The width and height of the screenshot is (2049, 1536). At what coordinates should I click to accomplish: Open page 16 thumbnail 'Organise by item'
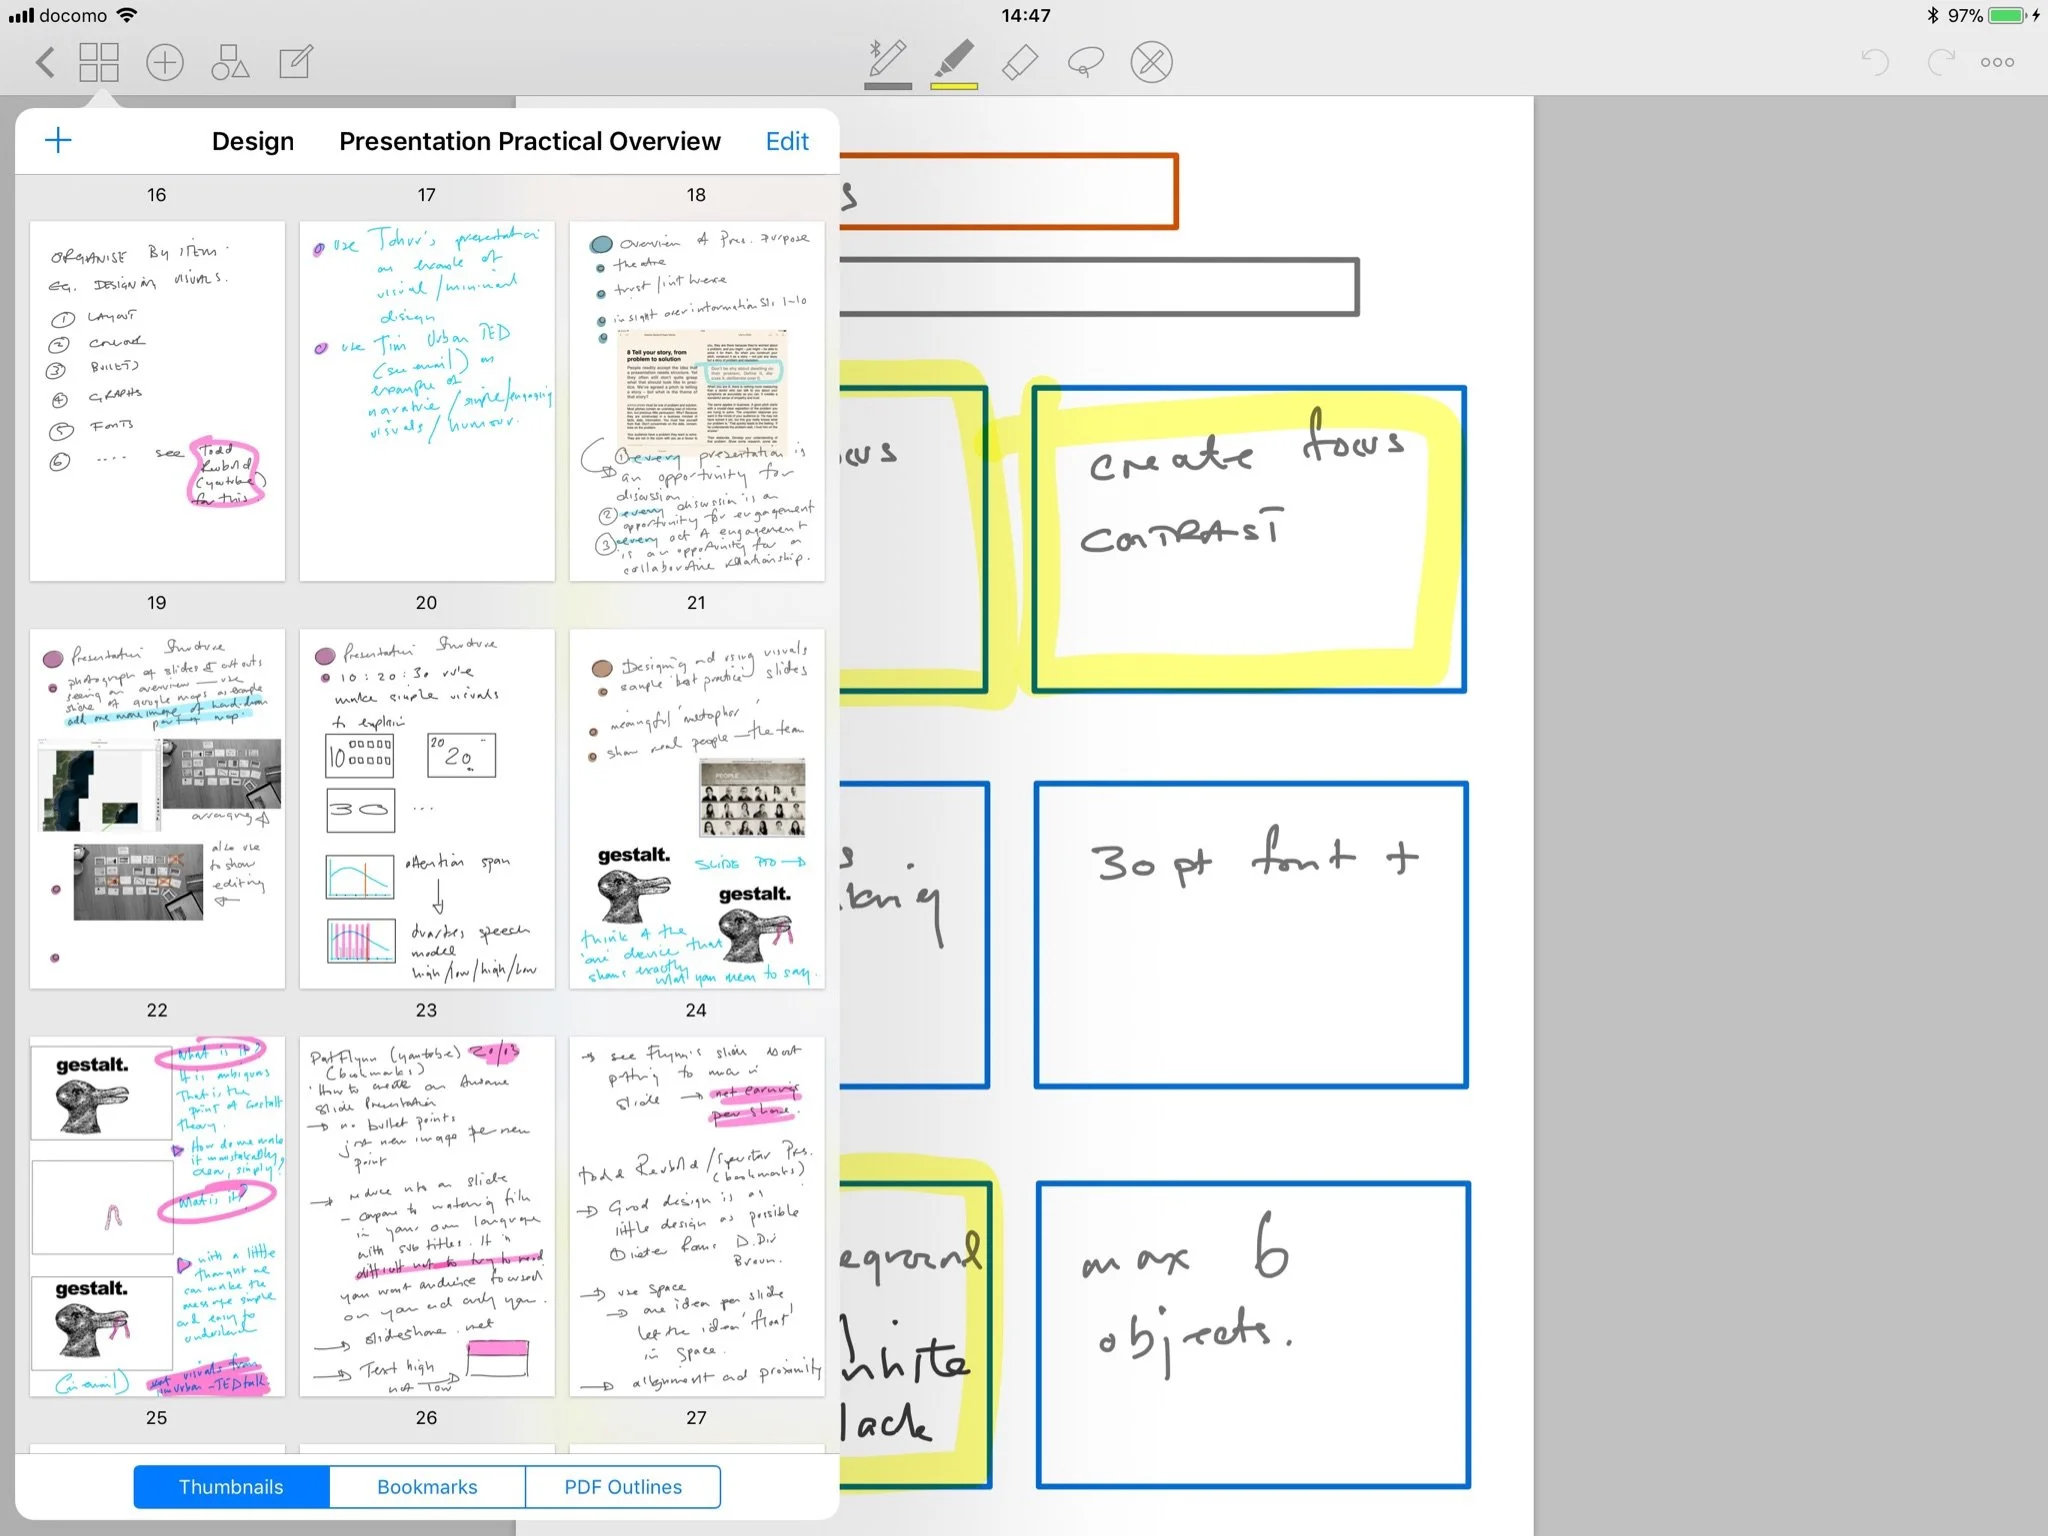pos(157,400)
